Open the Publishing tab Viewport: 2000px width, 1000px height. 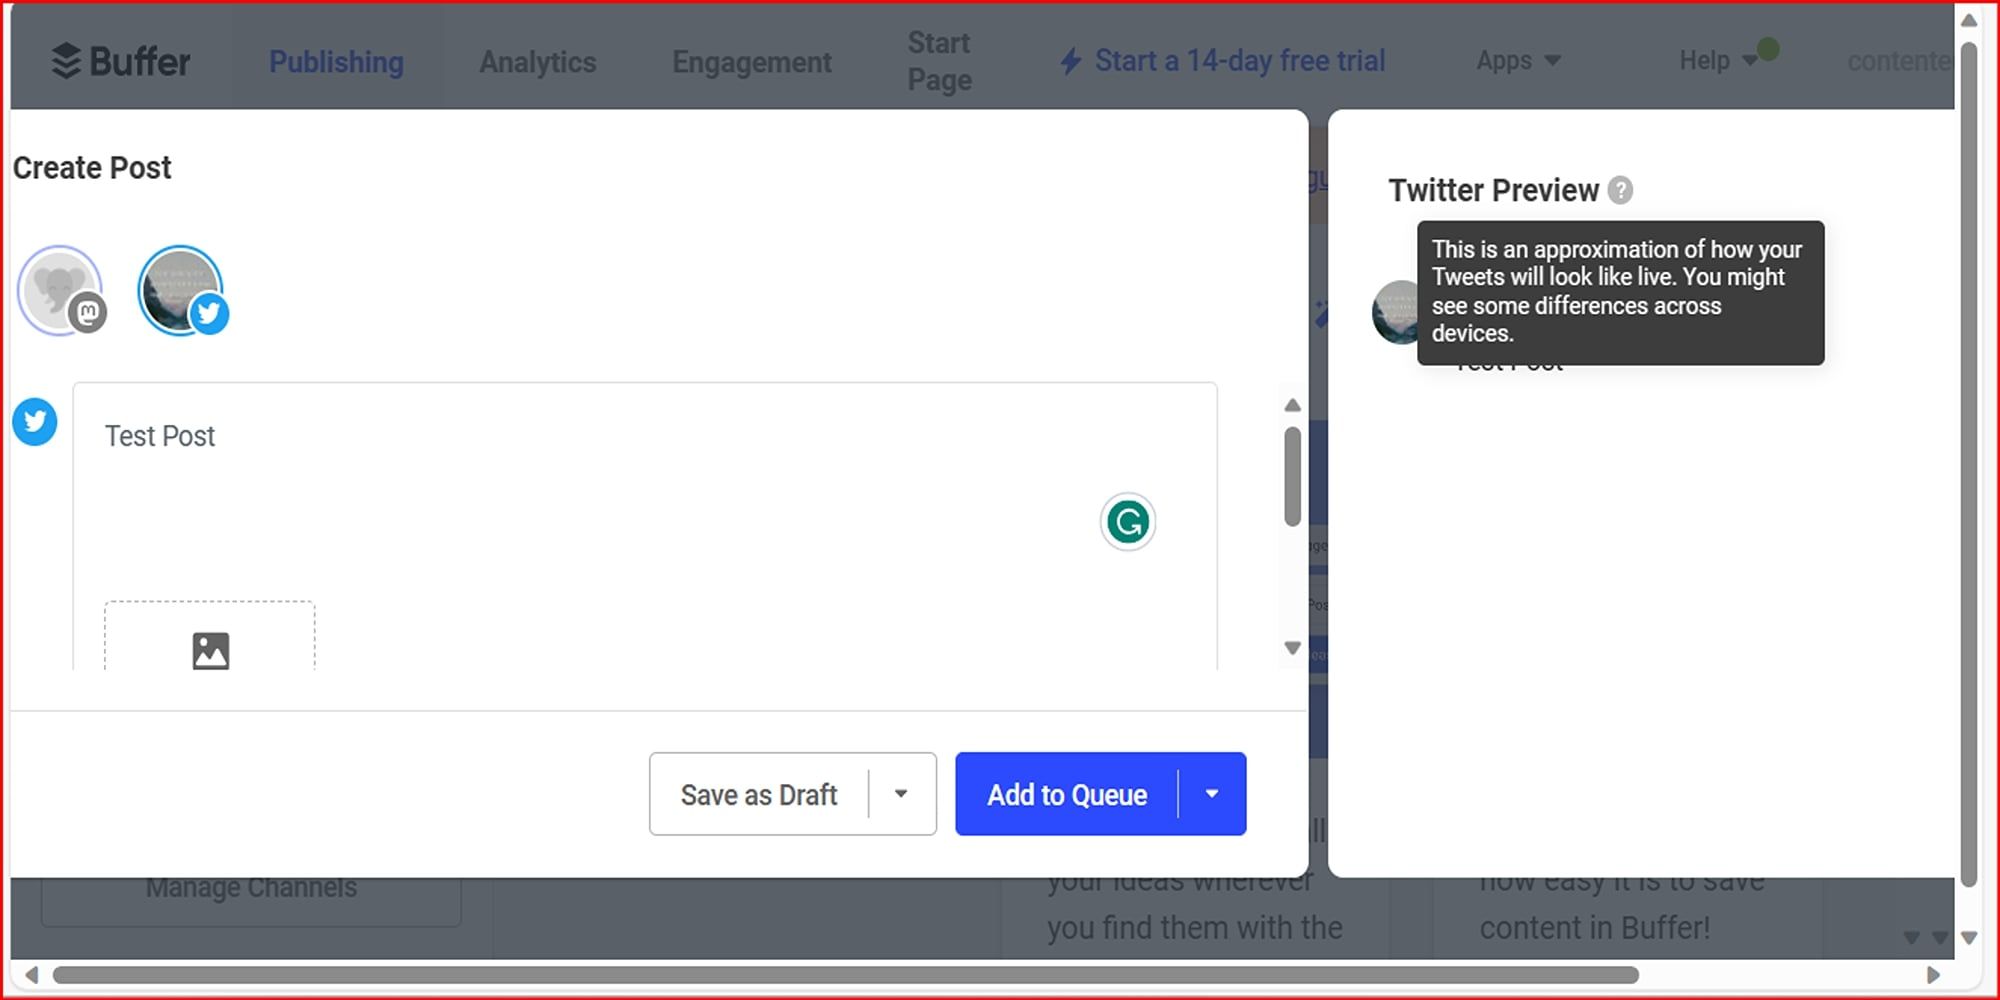(336, 62)
